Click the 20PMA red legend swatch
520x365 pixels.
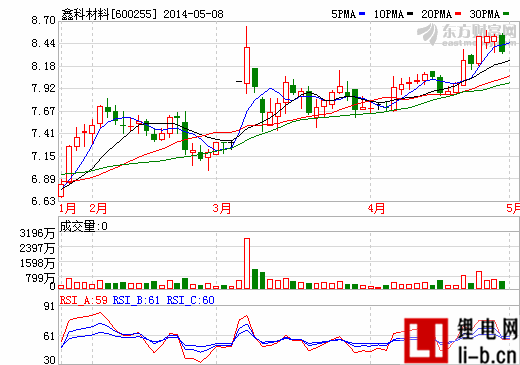point(458,14)
